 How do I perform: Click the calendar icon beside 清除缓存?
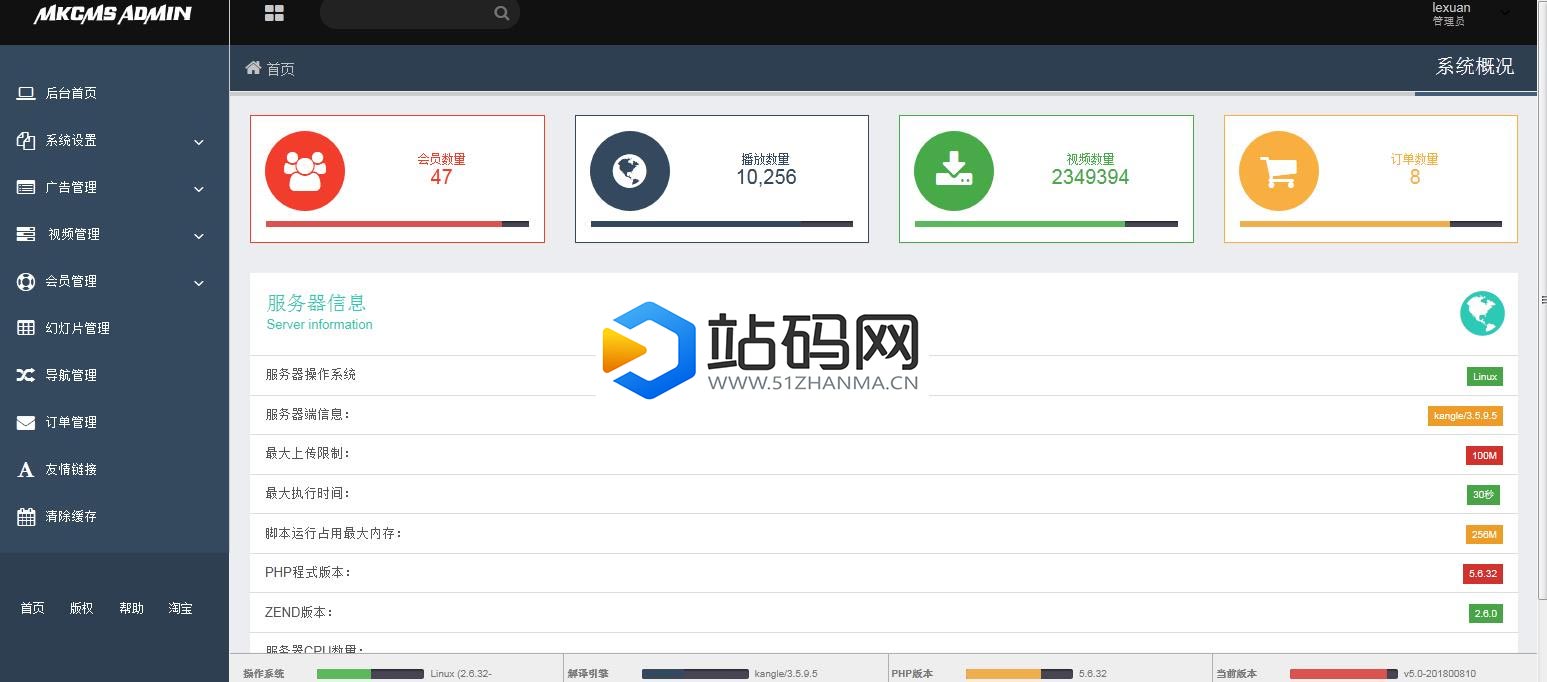pos(26,516)
